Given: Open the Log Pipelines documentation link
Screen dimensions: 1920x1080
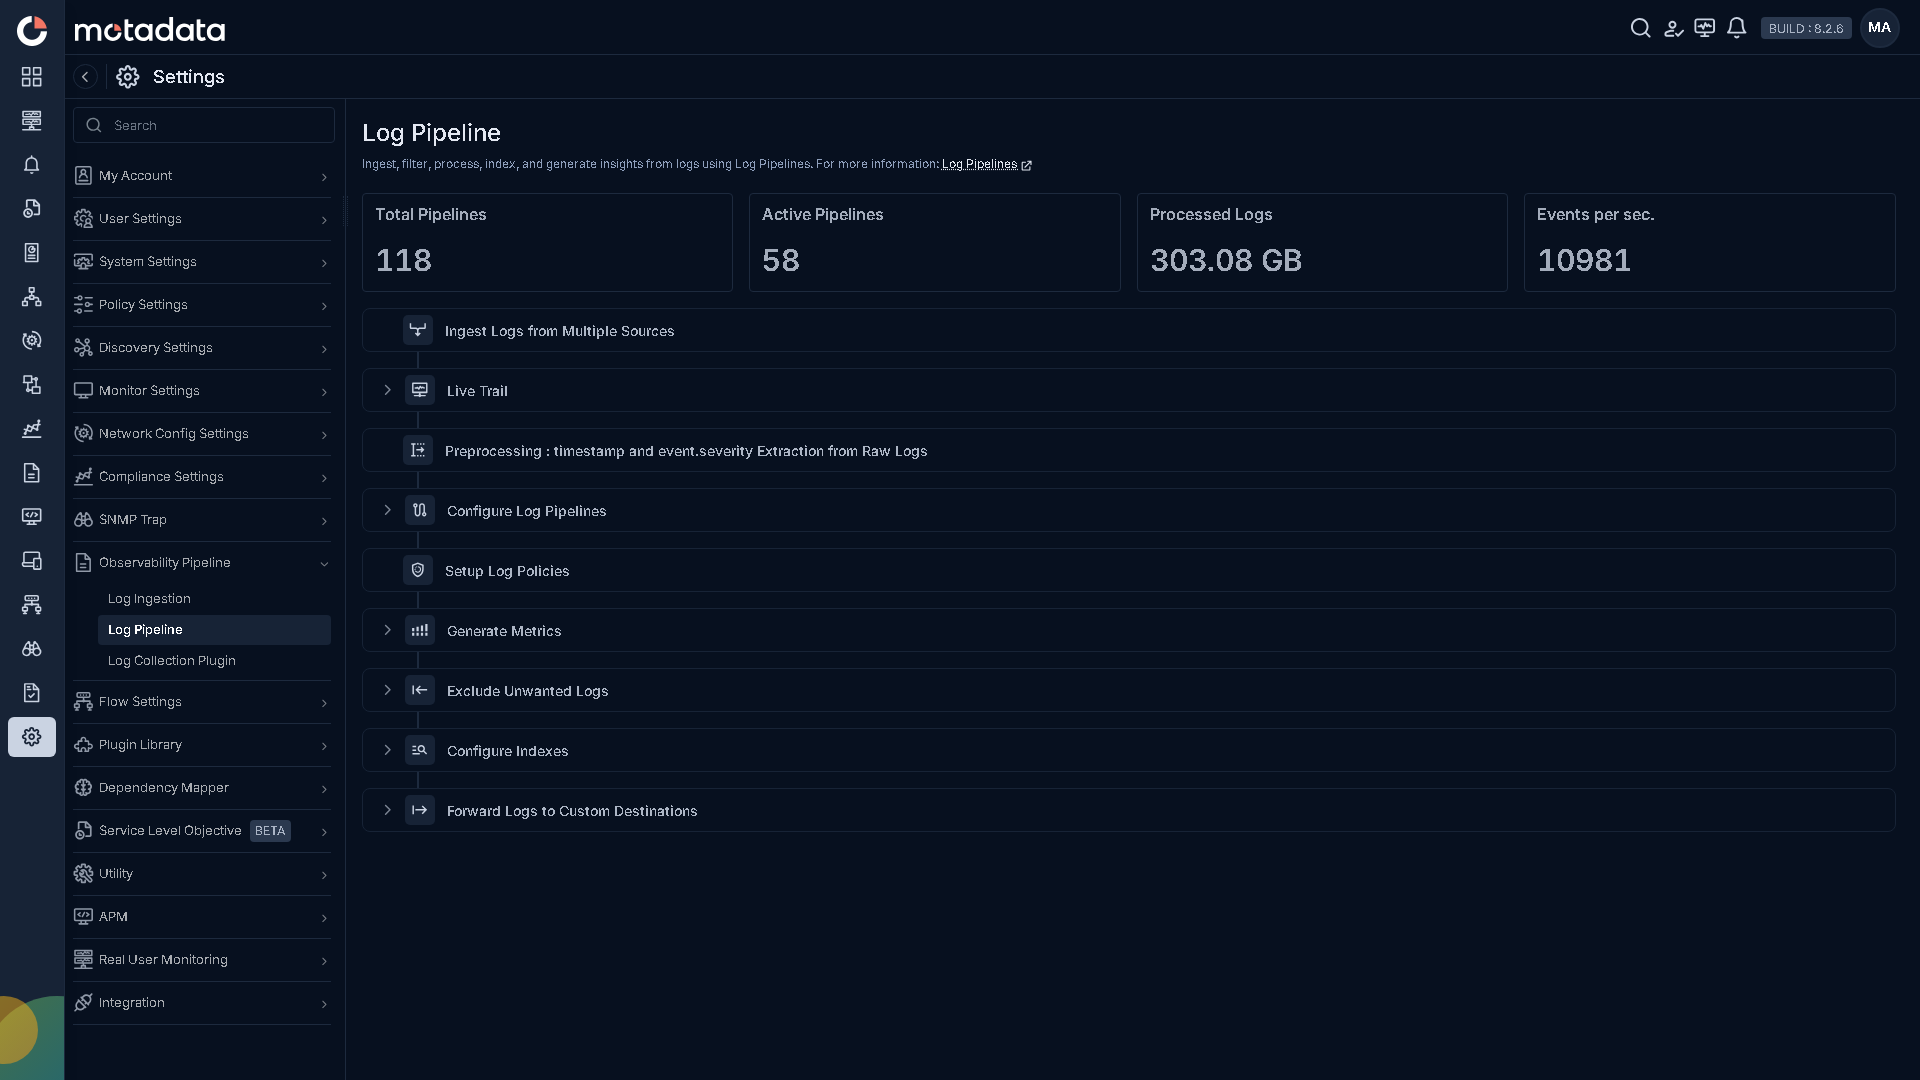Looking at the screenshot, I should pos(986,164).
